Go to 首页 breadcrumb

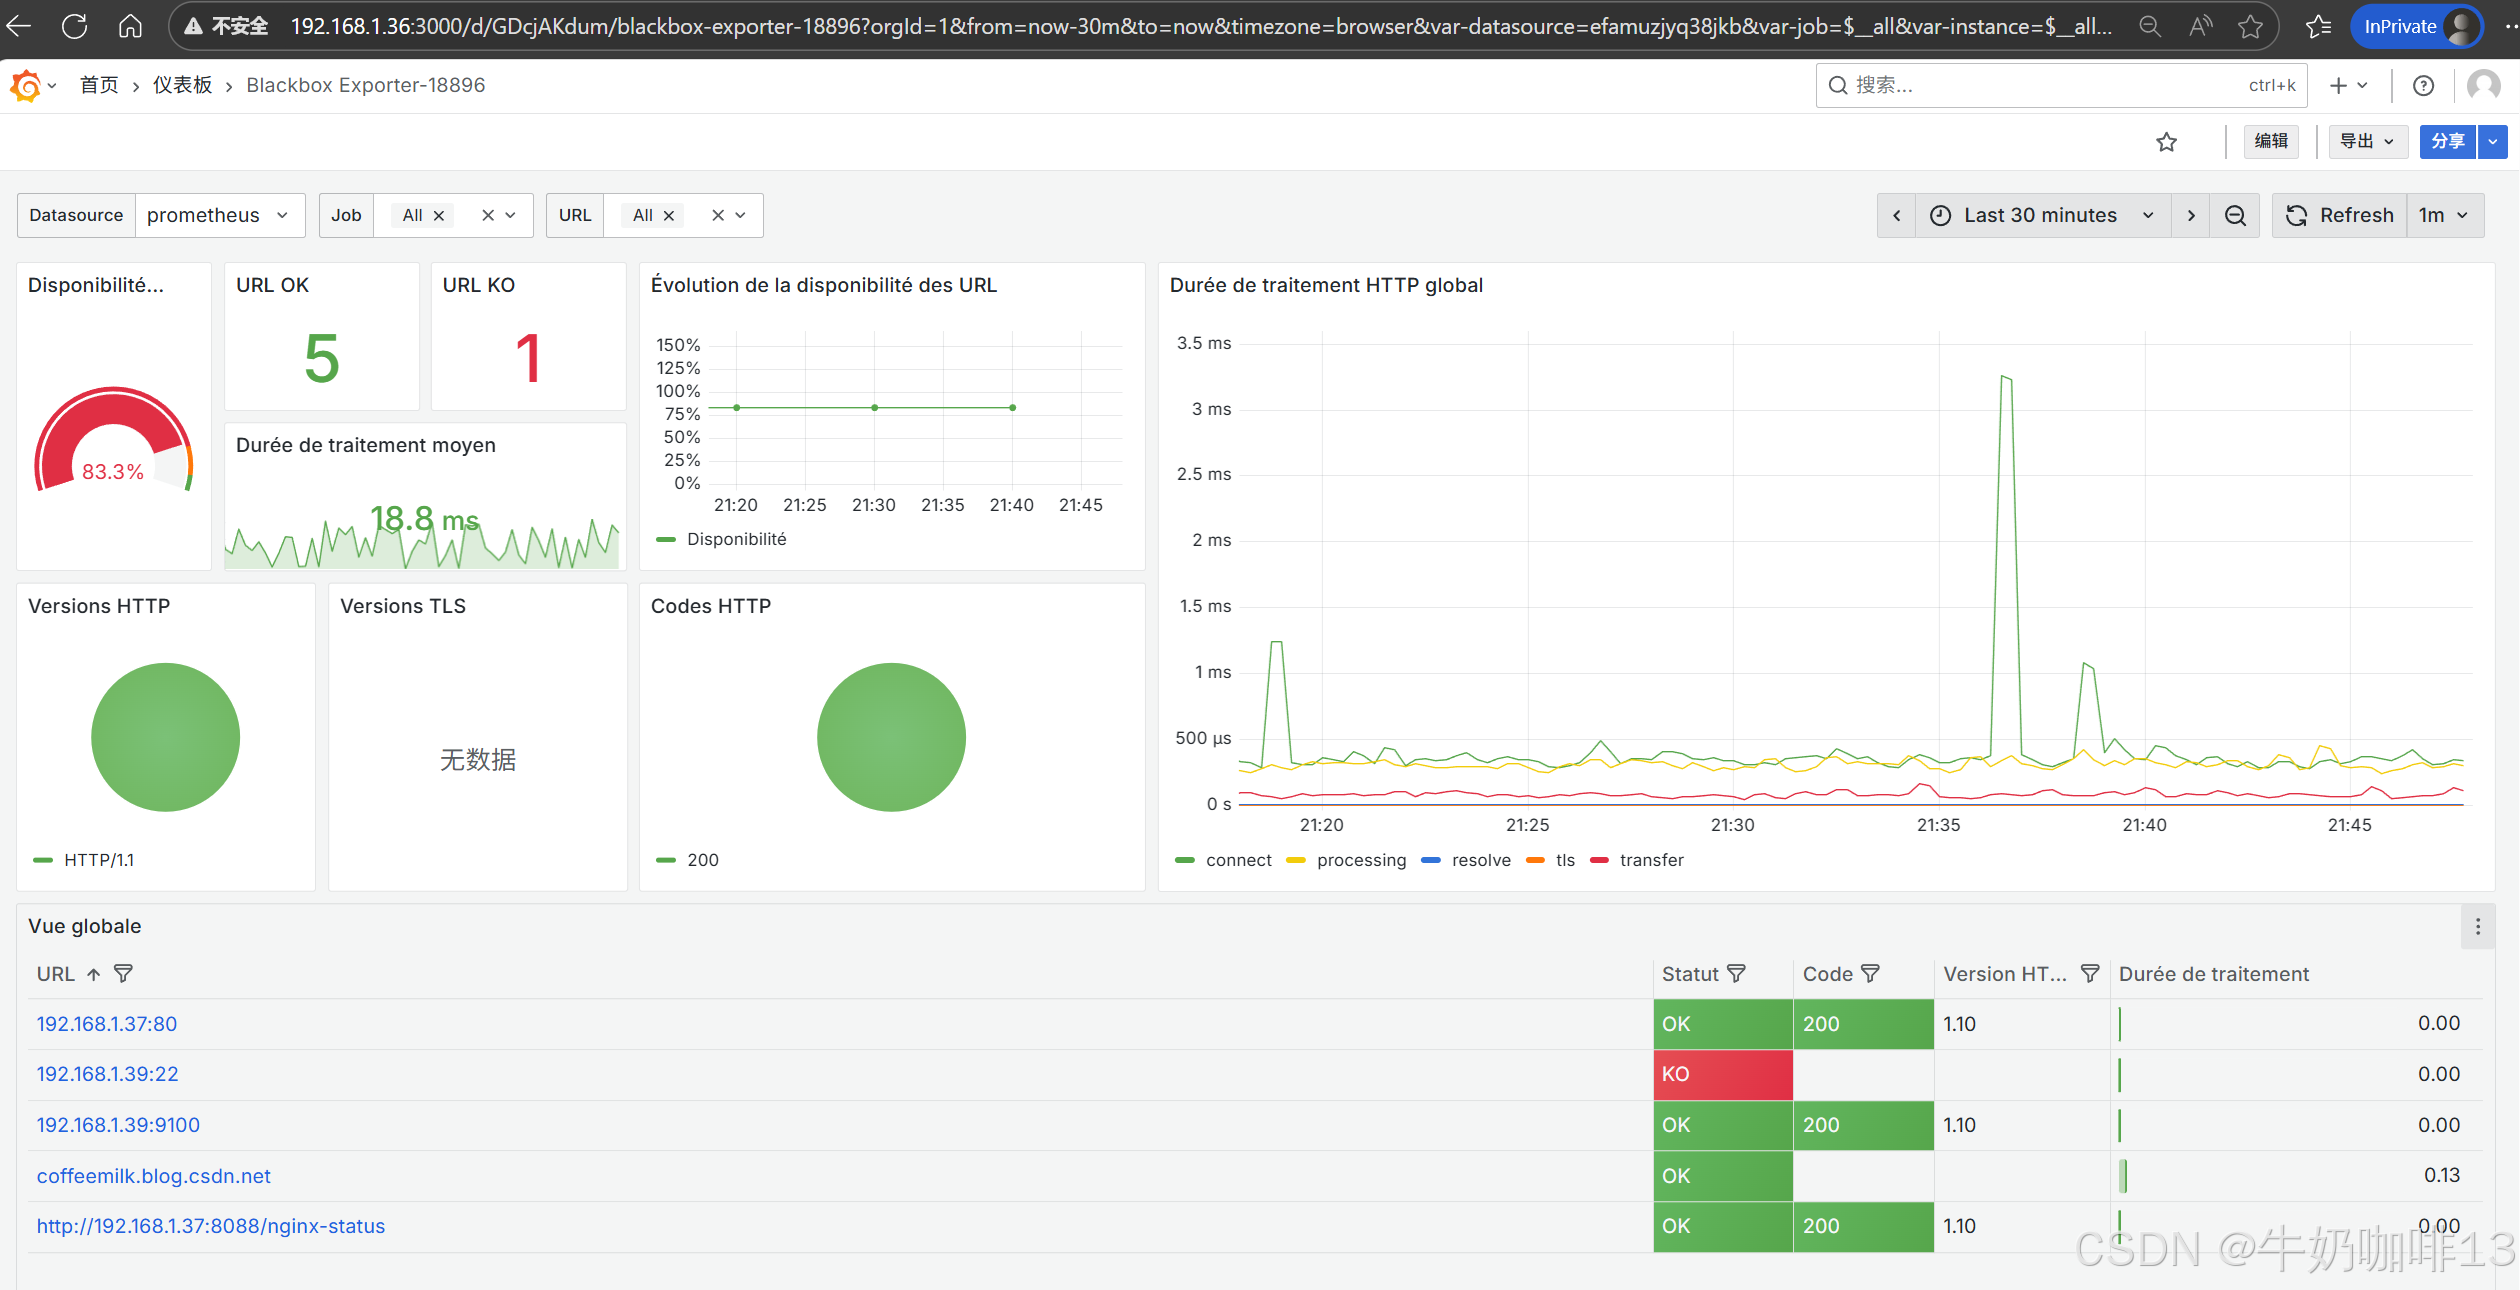pyautogui.click(x=98, y=86)
